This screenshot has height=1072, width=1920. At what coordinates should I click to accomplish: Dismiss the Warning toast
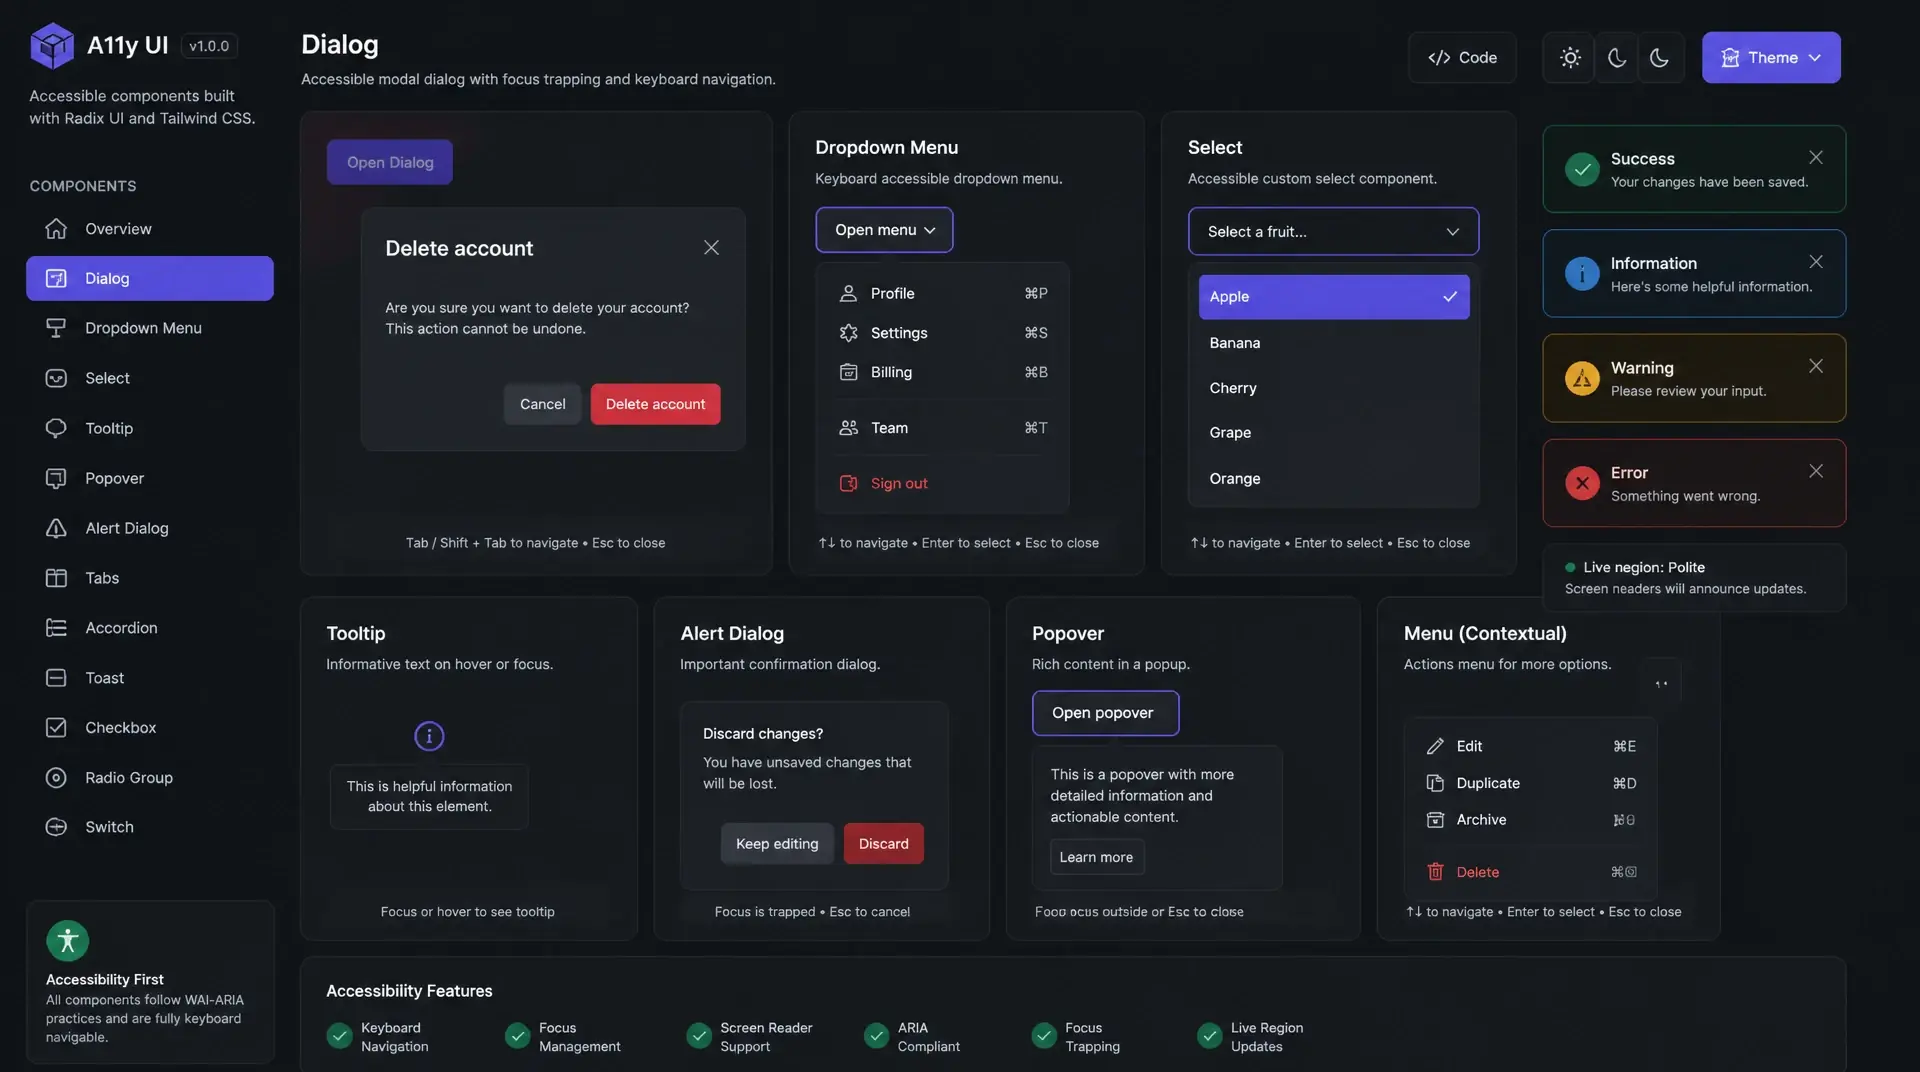click(x=1816, y=367)
